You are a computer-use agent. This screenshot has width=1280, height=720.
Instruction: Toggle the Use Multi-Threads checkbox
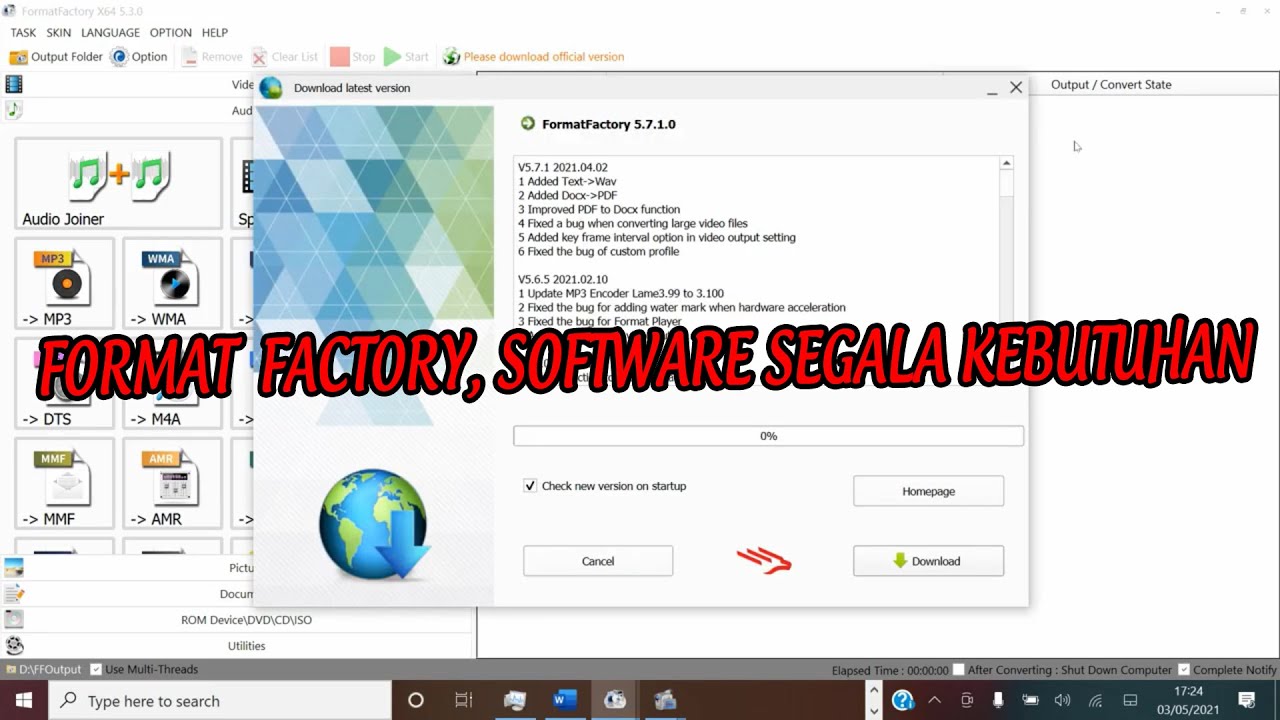(96, 670)
